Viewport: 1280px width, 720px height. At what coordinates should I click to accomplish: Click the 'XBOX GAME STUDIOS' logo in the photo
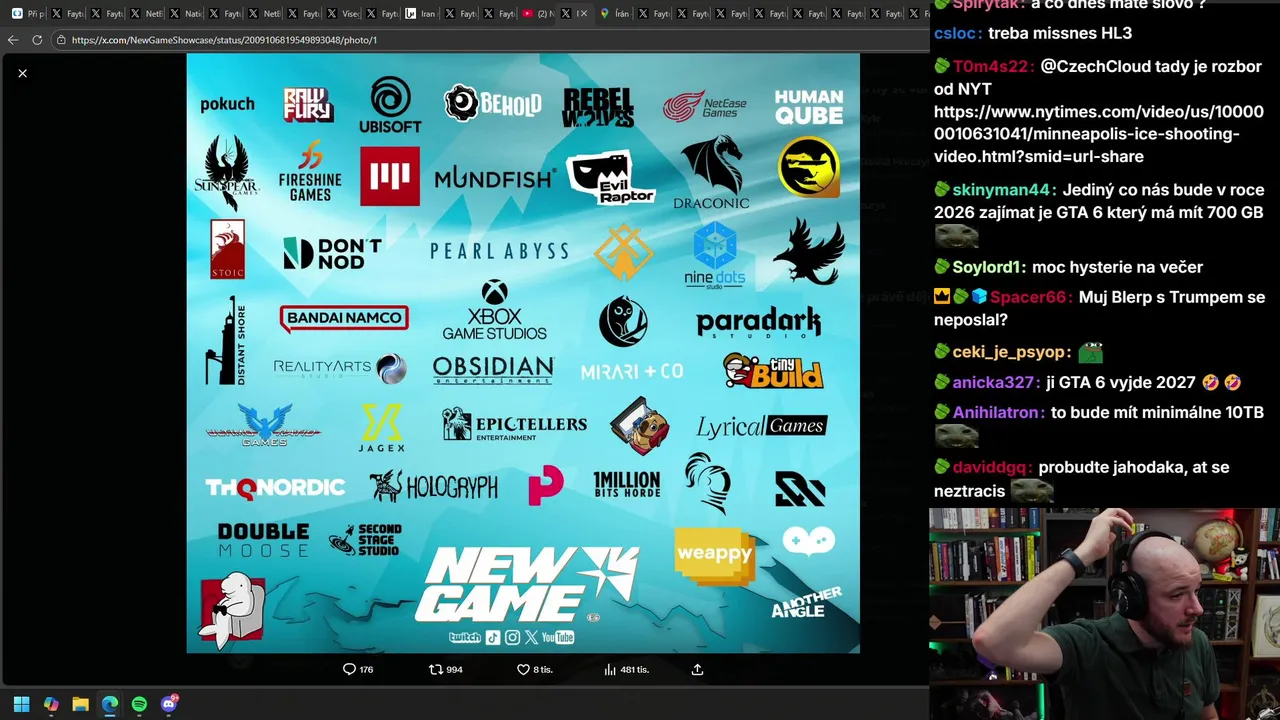click(494, 310)
